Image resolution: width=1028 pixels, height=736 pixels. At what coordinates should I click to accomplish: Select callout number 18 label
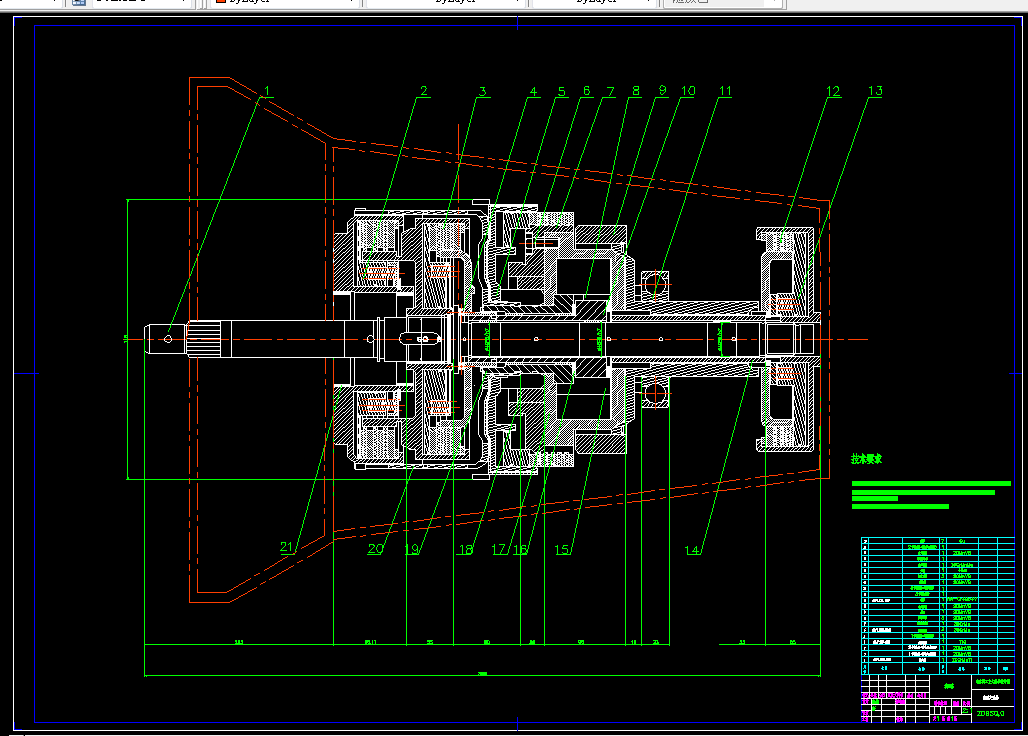pos(465,549)
